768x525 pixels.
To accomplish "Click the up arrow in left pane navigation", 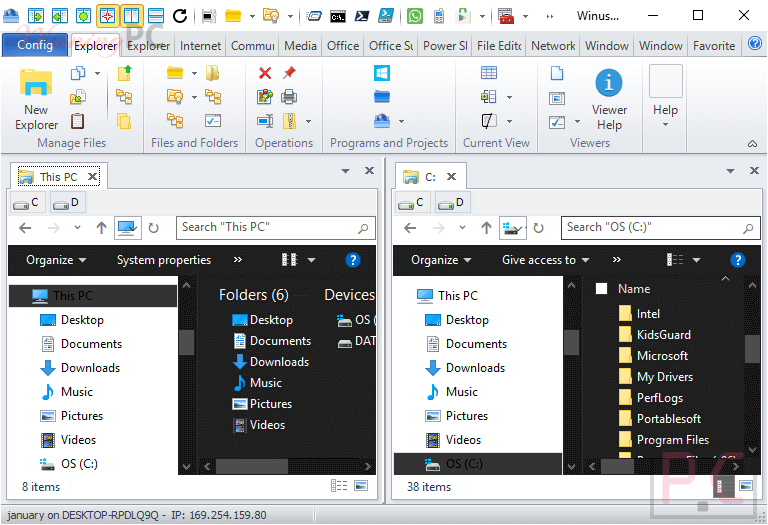I will click(101, 228).
